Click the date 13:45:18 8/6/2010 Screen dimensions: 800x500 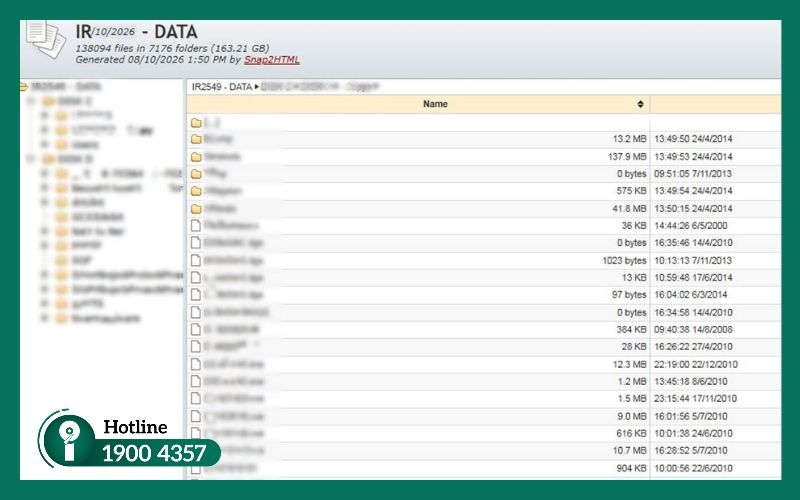pos(691,381)
